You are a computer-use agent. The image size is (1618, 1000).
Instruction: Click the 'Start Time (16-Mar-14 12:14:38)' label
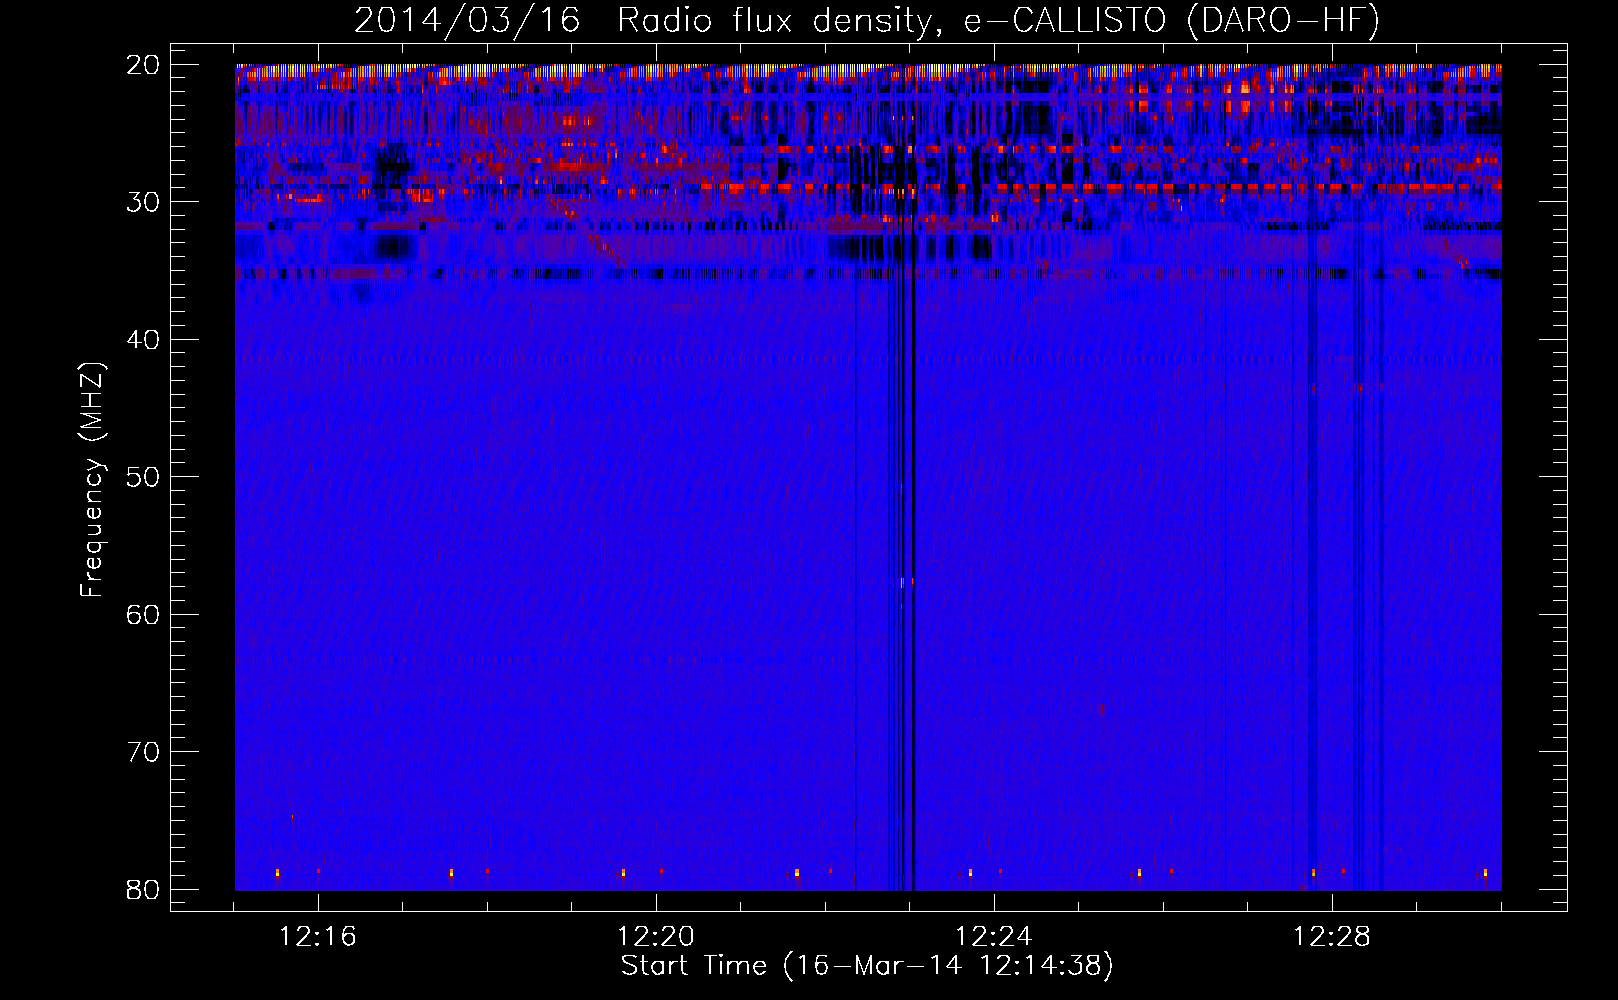click(867, 966)
